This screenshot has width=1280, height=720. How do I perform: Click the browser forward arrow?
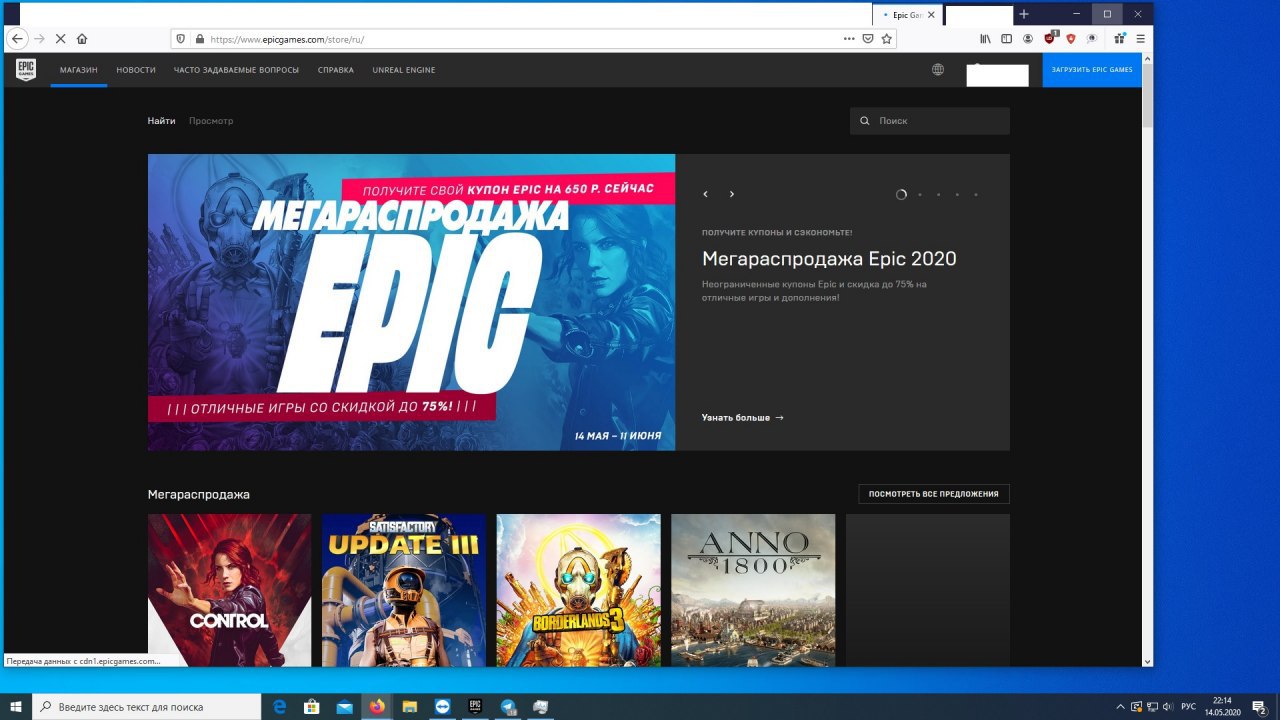tap(40, 39)
